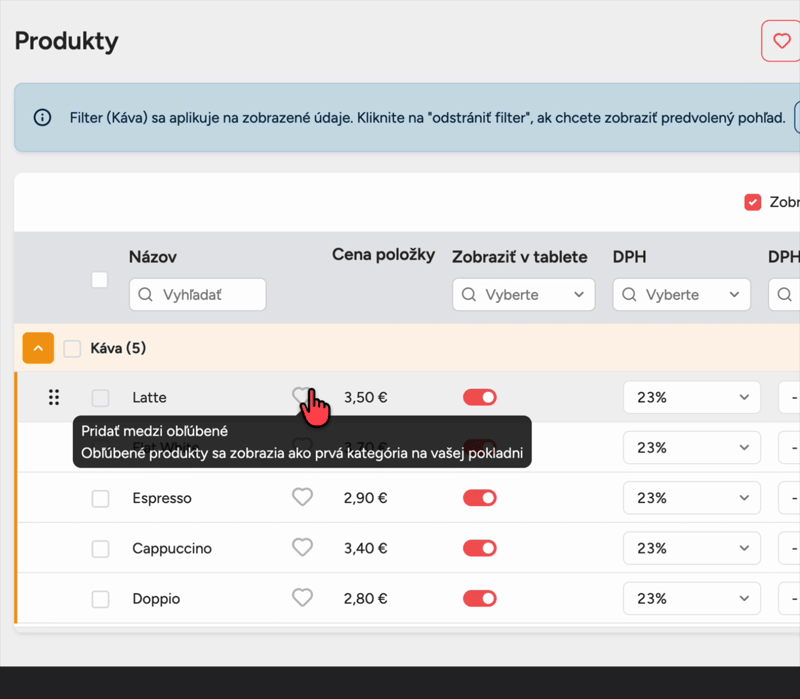The image size is (800, 699).
Task: Disable tablet display toggle for Cappuccino
Action: (x=480, y=548)
